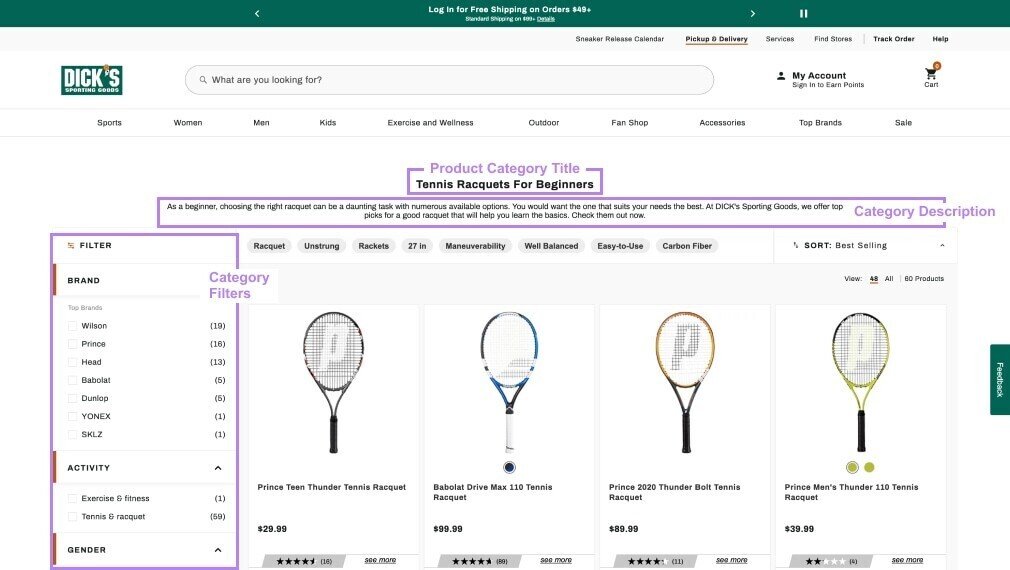Collapse the Gender filter section
Image resolution: width=1010 pixels, height=570 pixels.
click(218, 550)
